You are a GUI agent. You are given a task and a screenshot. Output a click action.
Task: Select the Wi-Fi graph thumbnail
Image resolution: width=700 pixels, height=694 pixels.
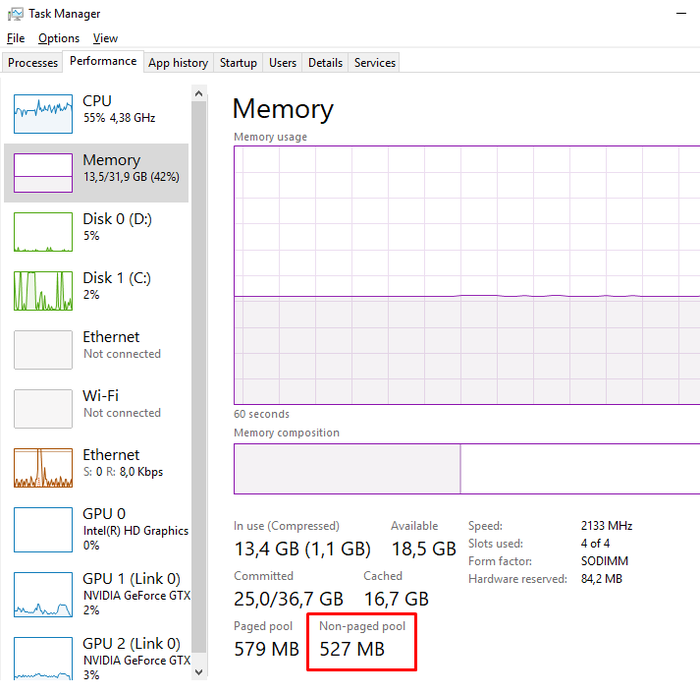[x=43, y=409]
